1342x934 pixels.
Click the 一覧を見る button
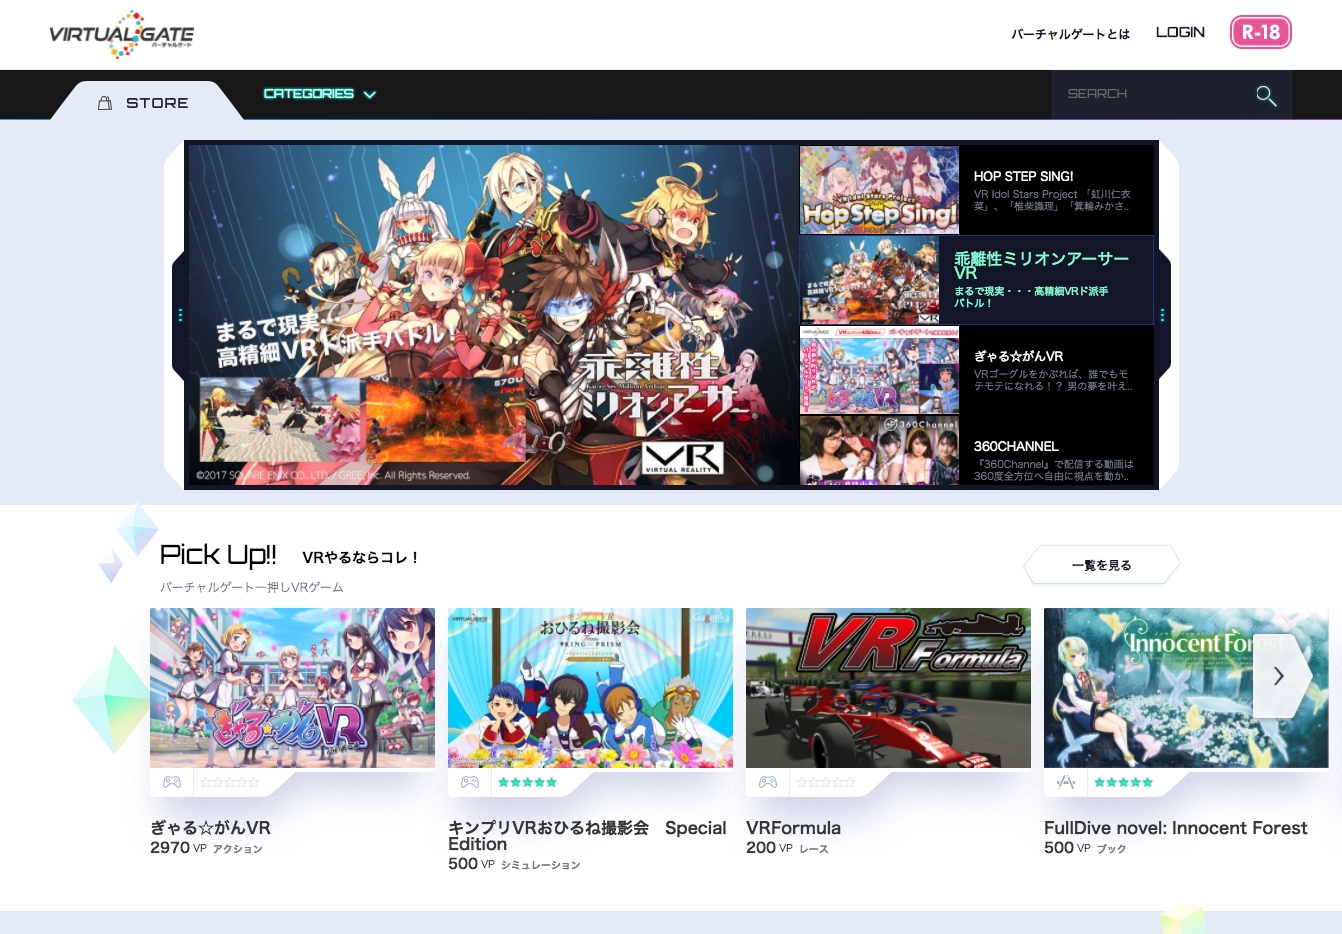[1102, 565]
